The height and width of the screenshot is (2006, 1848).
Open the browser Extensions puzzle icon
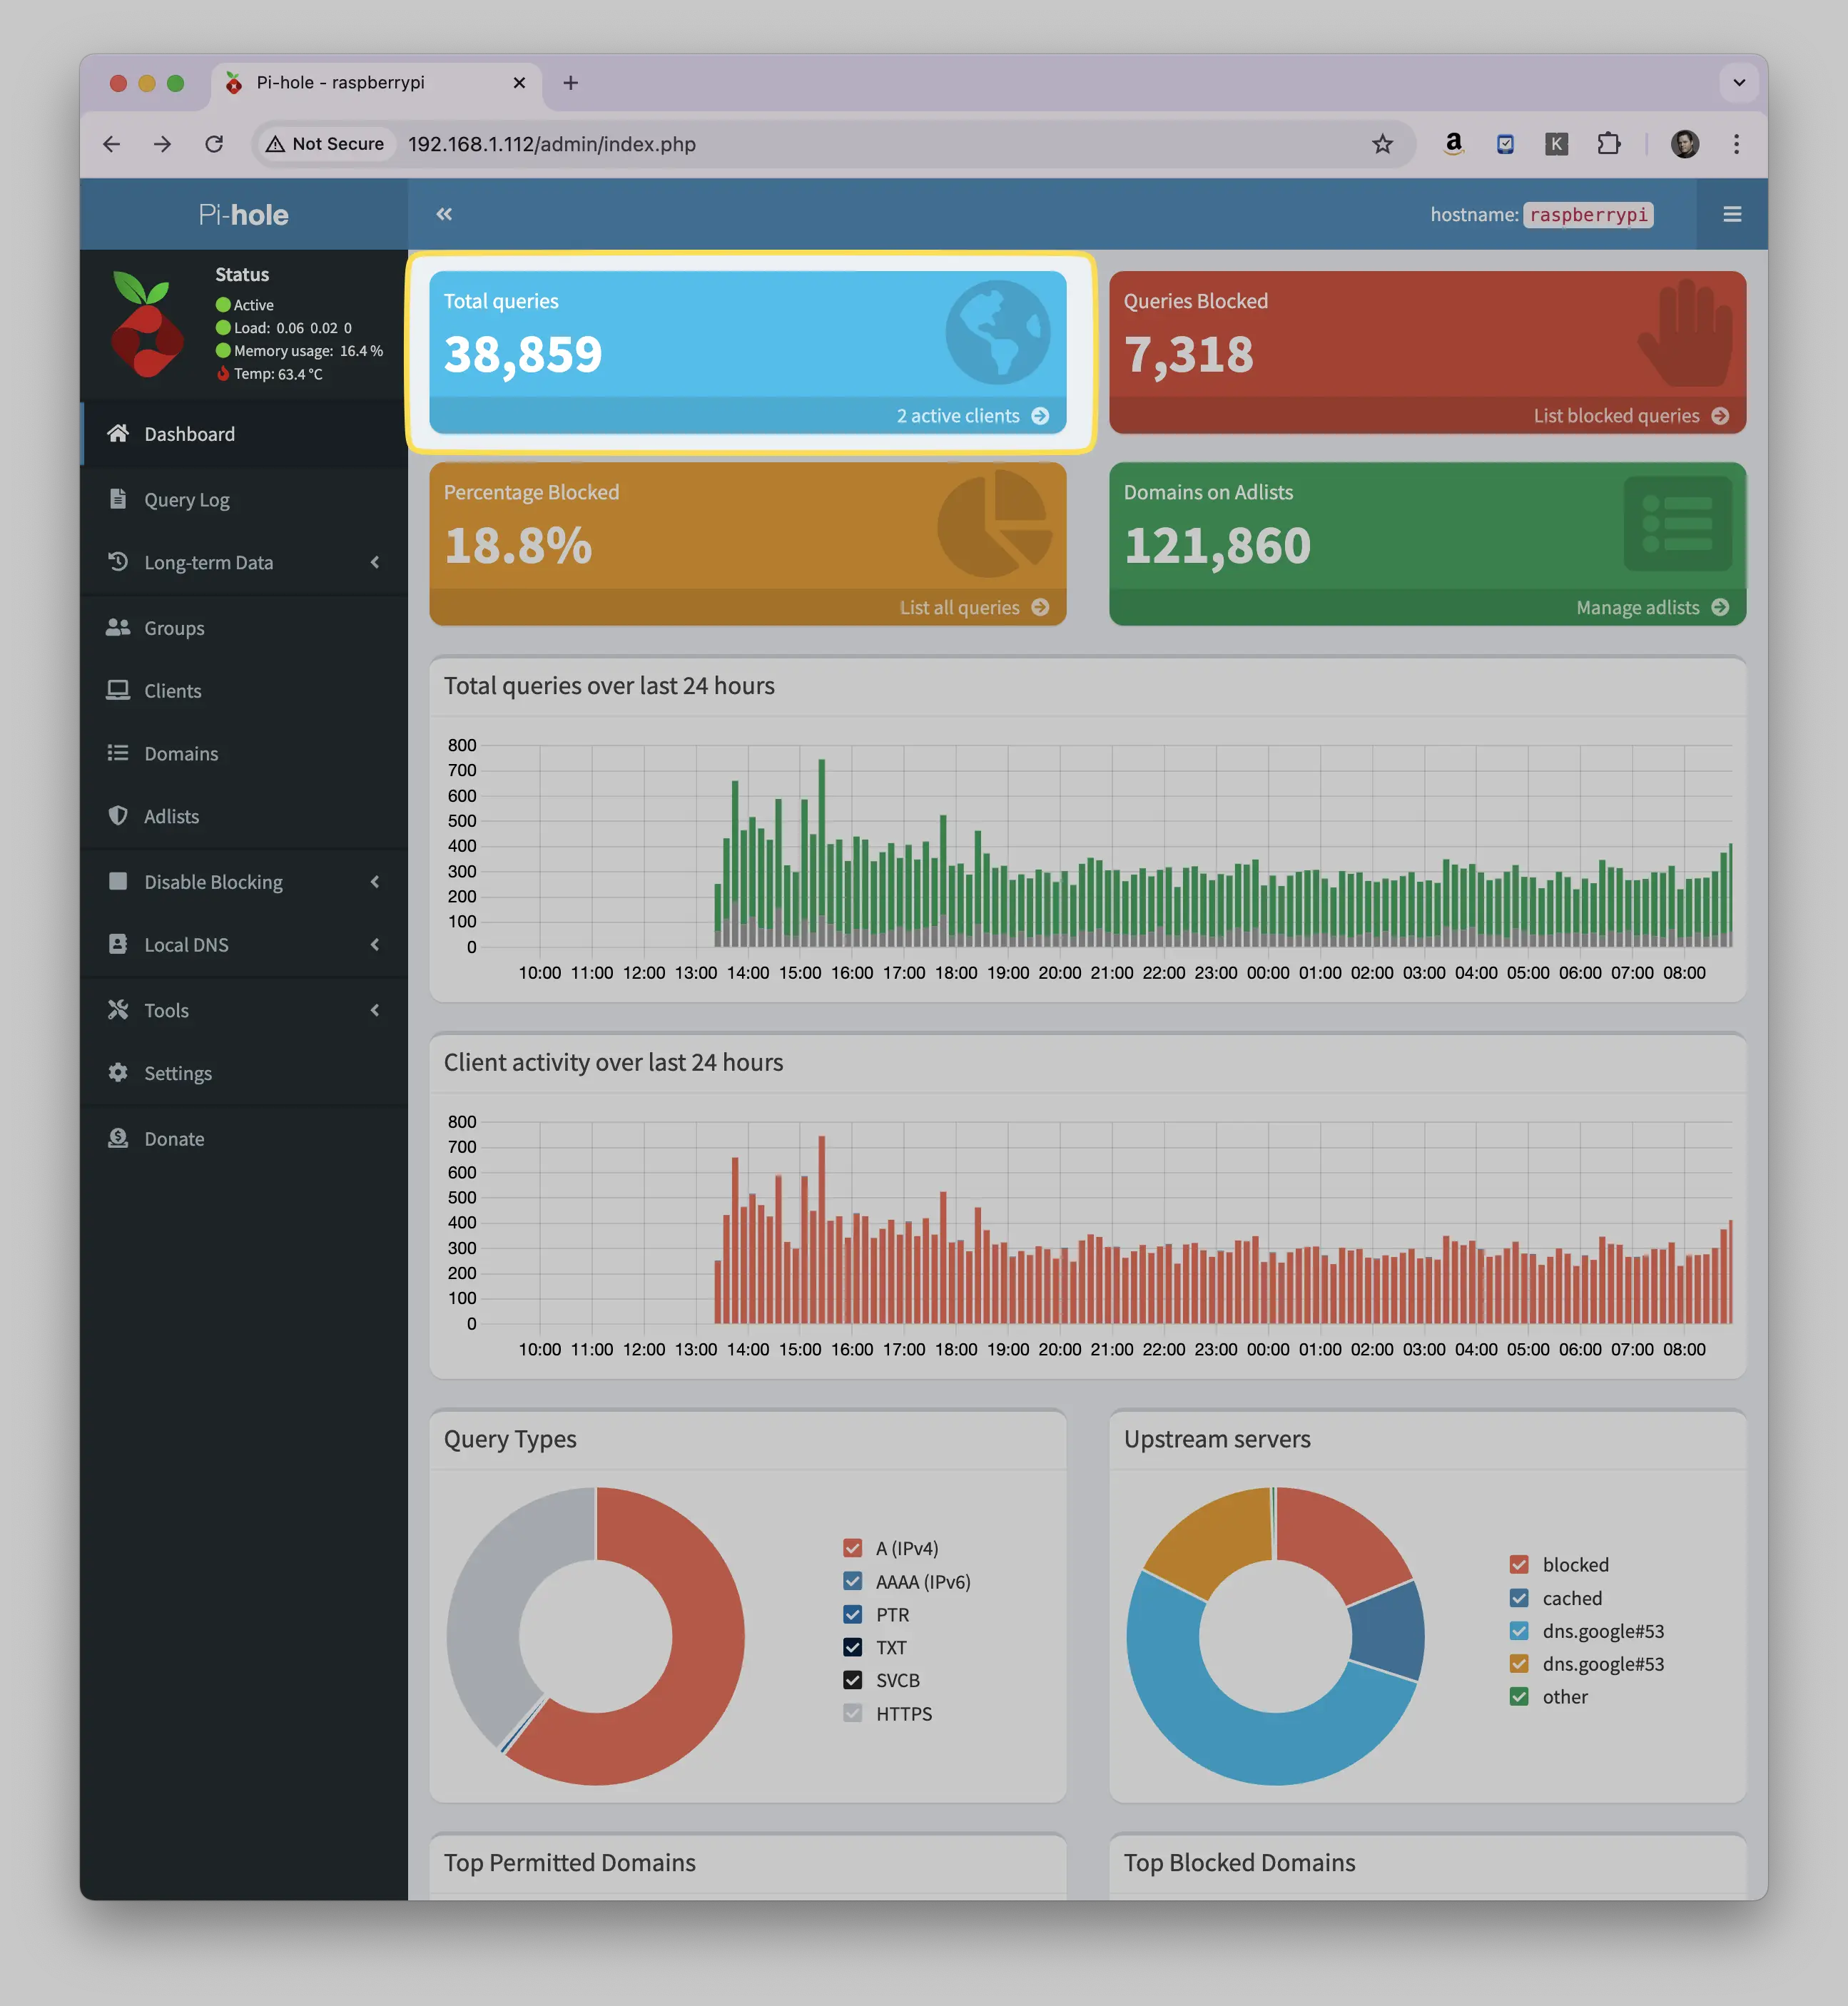point(1608,144)
